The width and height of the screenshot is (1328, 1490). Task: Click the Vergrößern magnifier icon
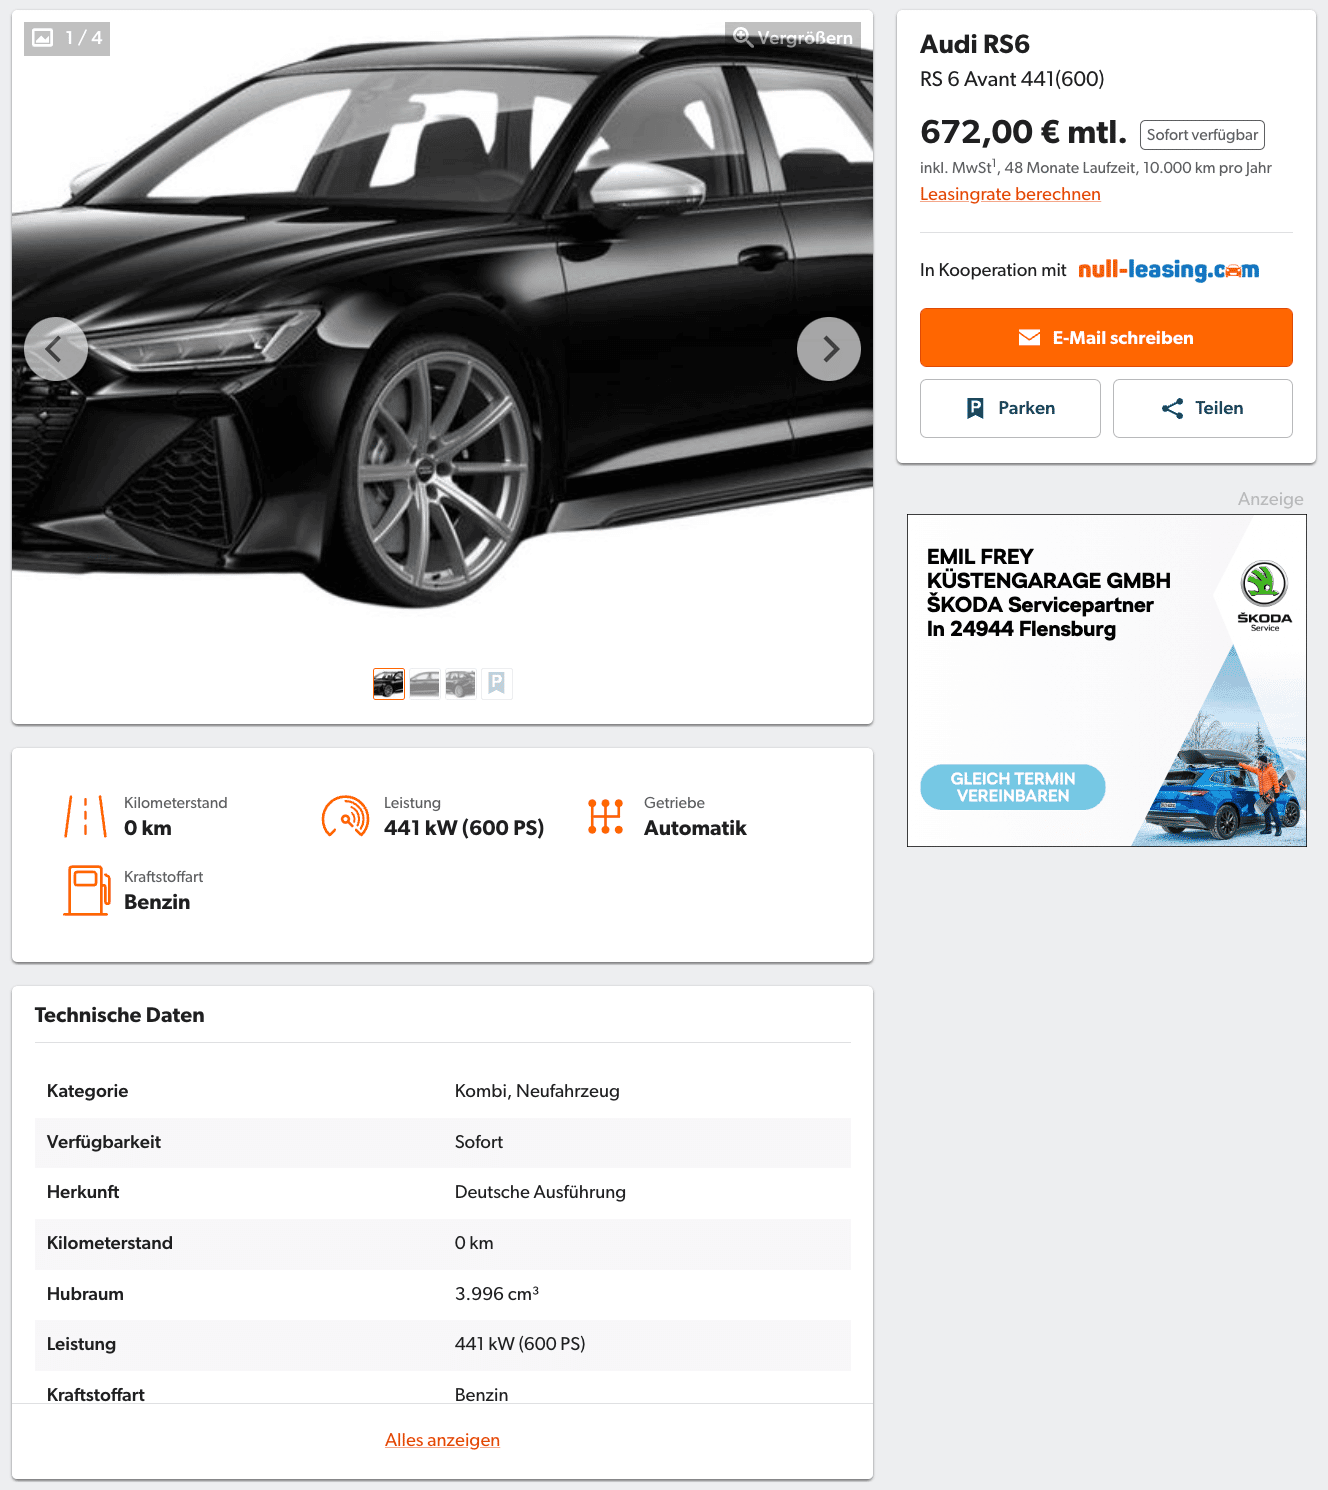click(742, 38)
